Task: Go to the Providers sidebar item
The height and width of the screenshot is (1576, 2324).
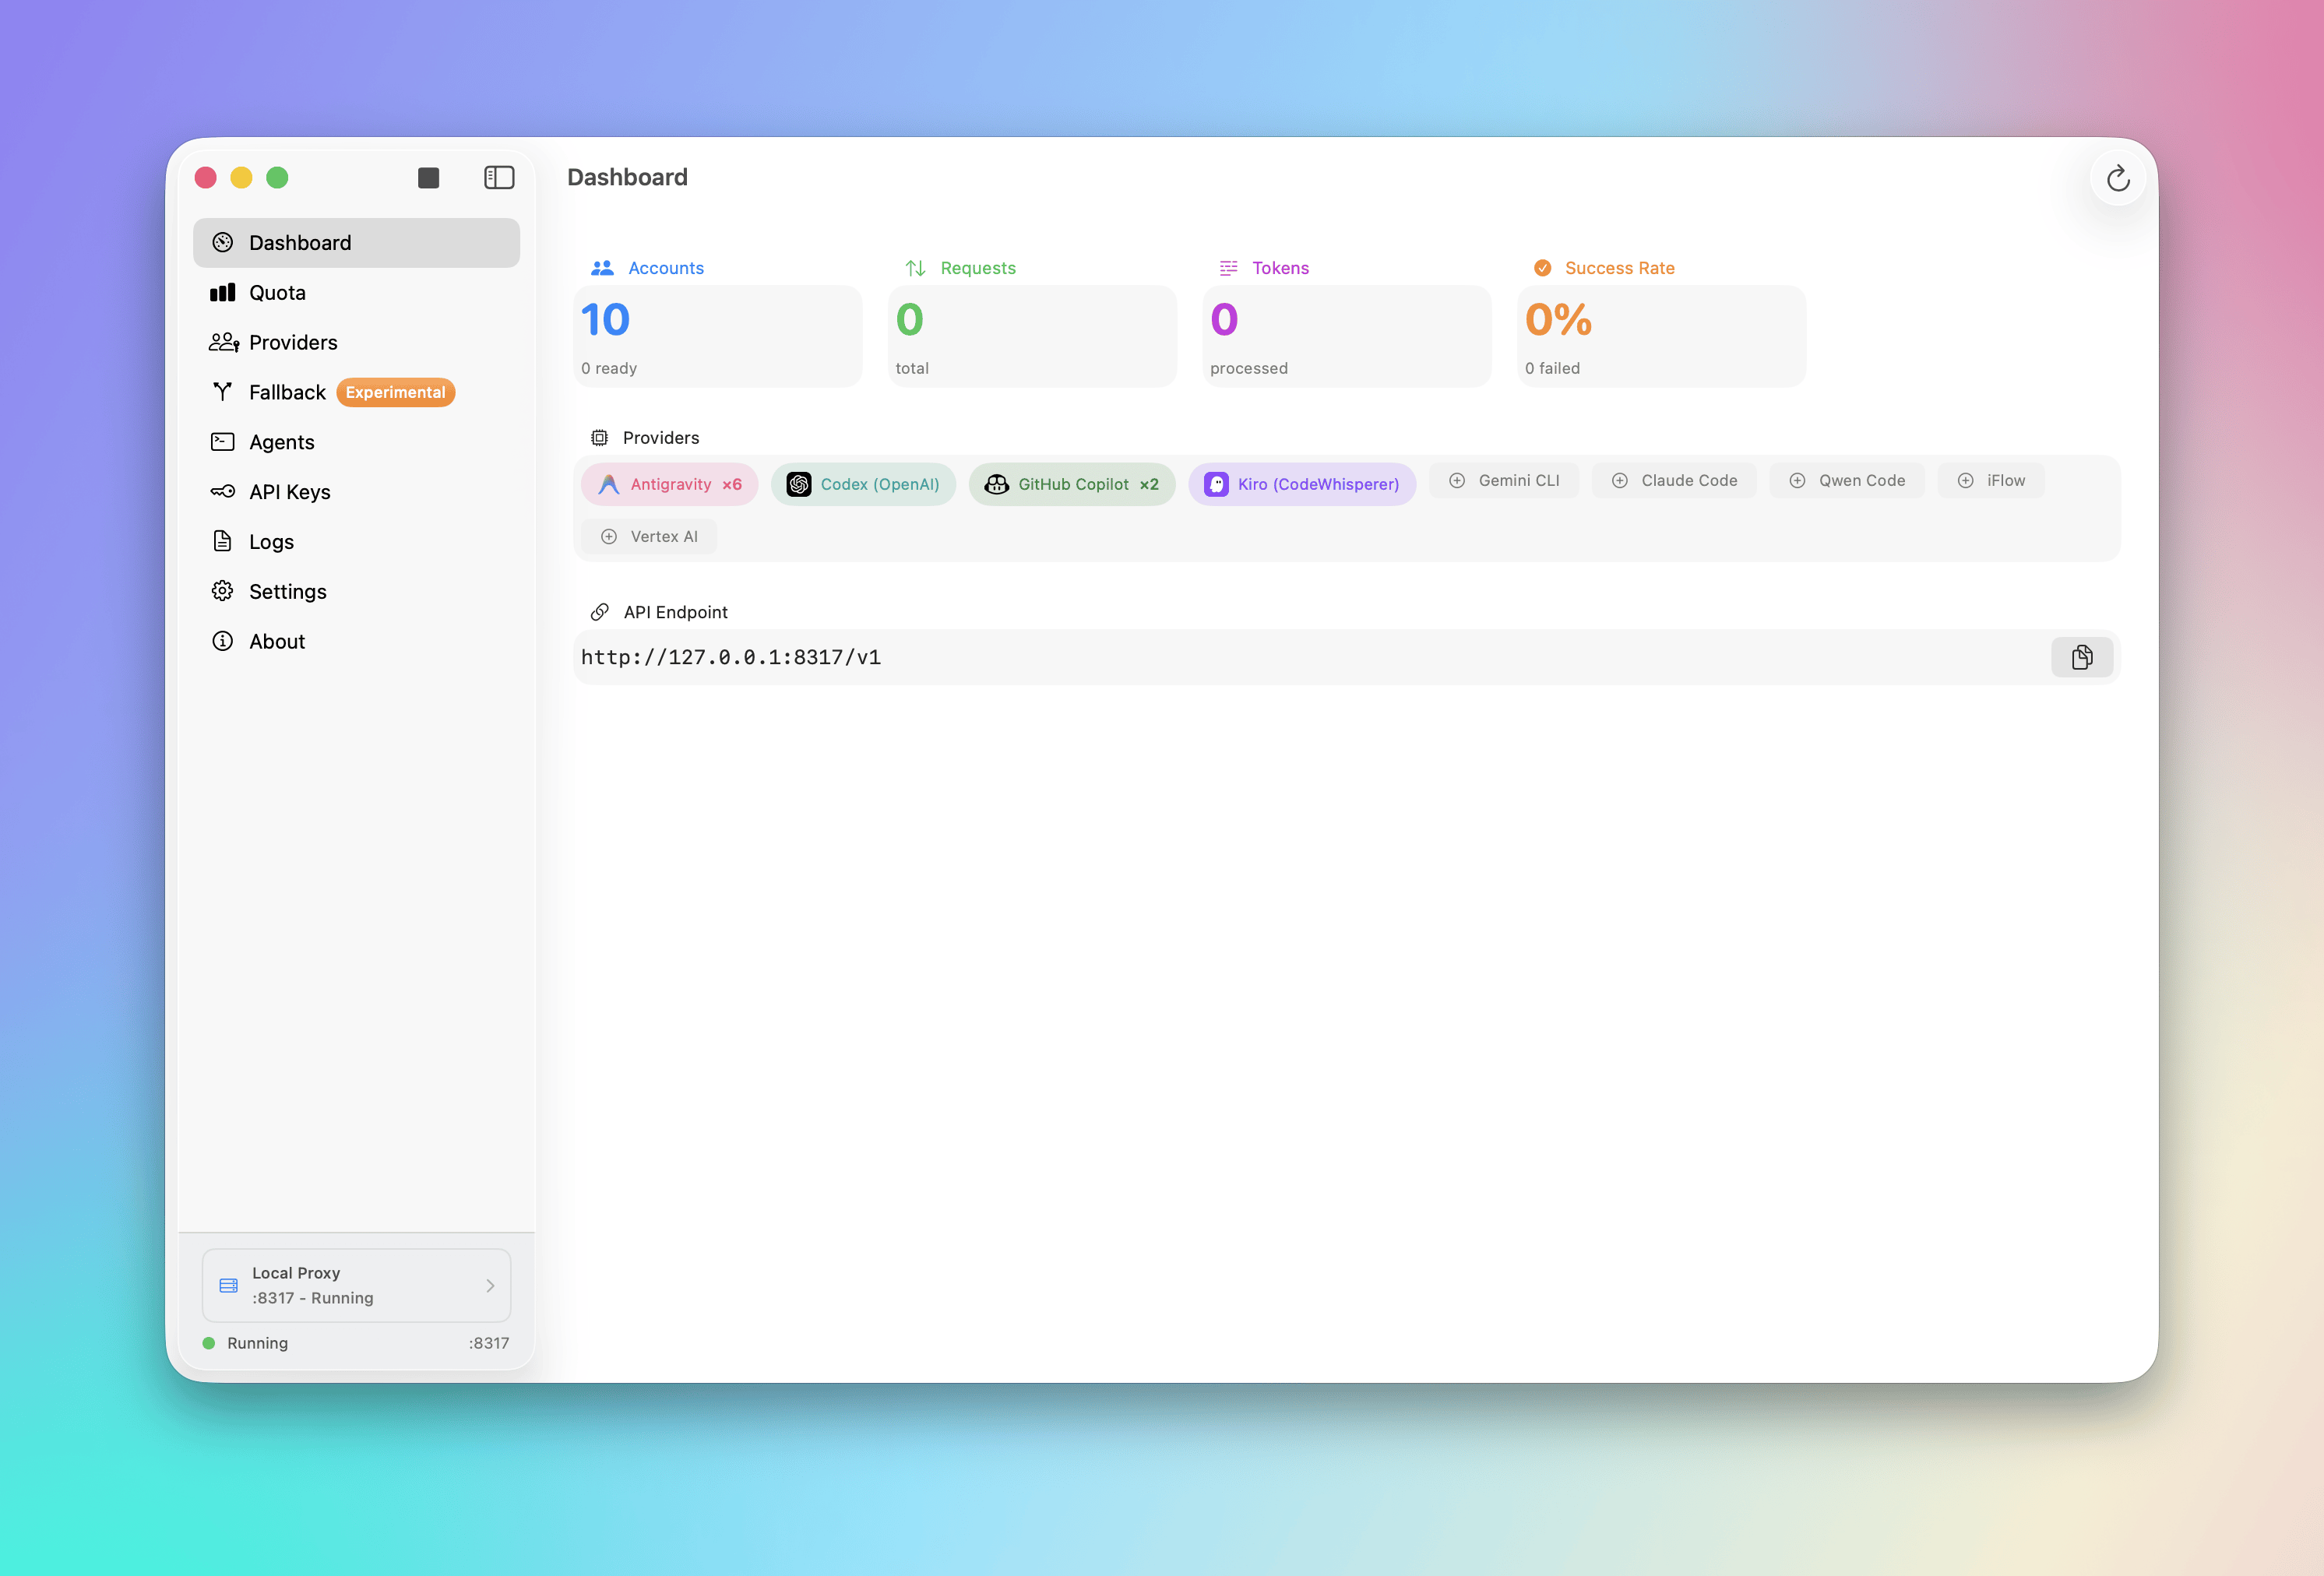Action: [292, 343]
